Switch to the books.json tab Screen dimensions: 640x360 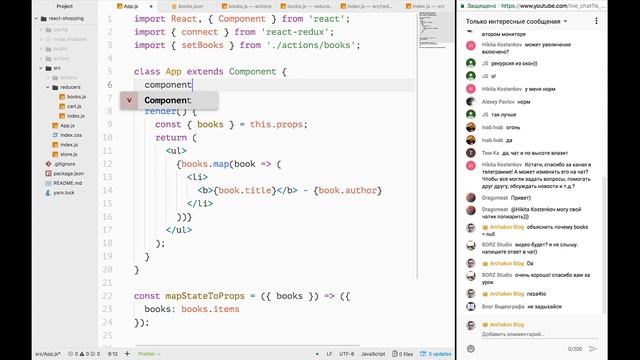[x=187, y=6]
